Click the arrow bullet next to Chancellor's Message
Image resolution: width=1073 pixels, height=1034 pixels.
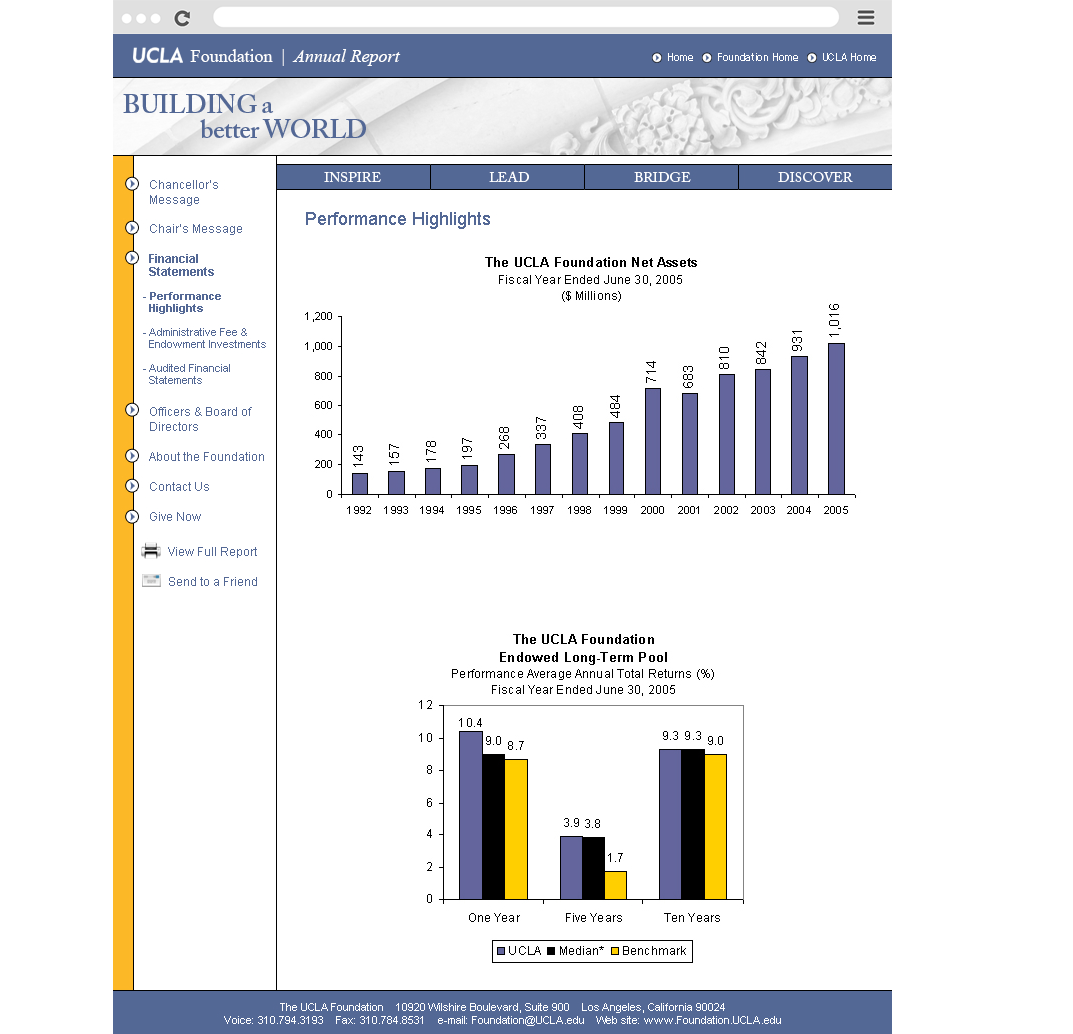131,184
